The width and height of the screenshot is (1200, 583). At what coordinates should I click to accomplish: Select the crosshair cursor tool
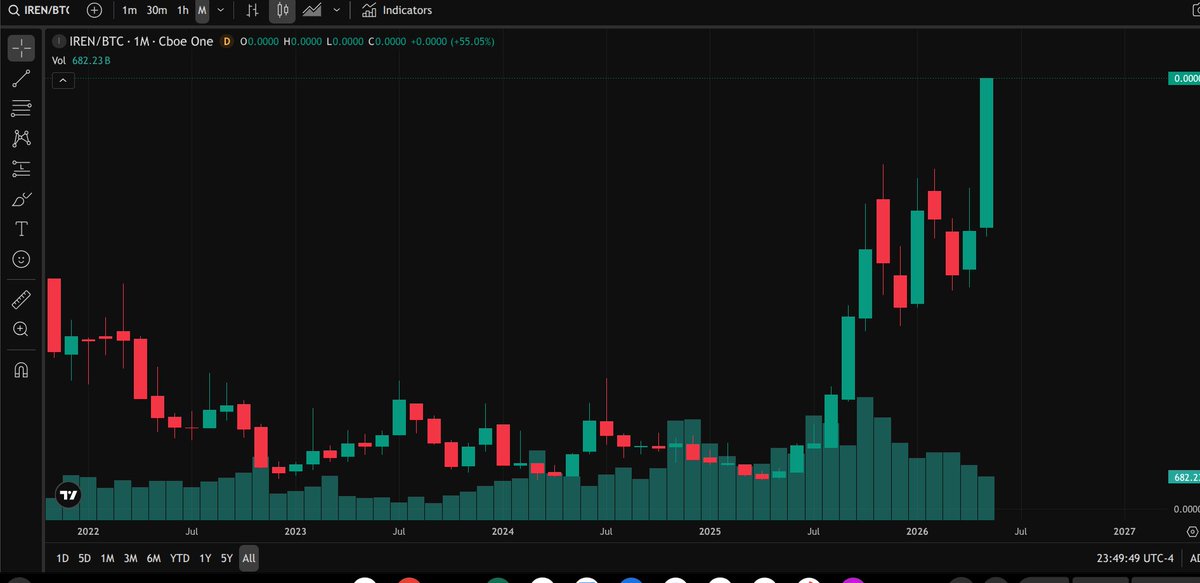pyautogui.click(x=21, y=47)
